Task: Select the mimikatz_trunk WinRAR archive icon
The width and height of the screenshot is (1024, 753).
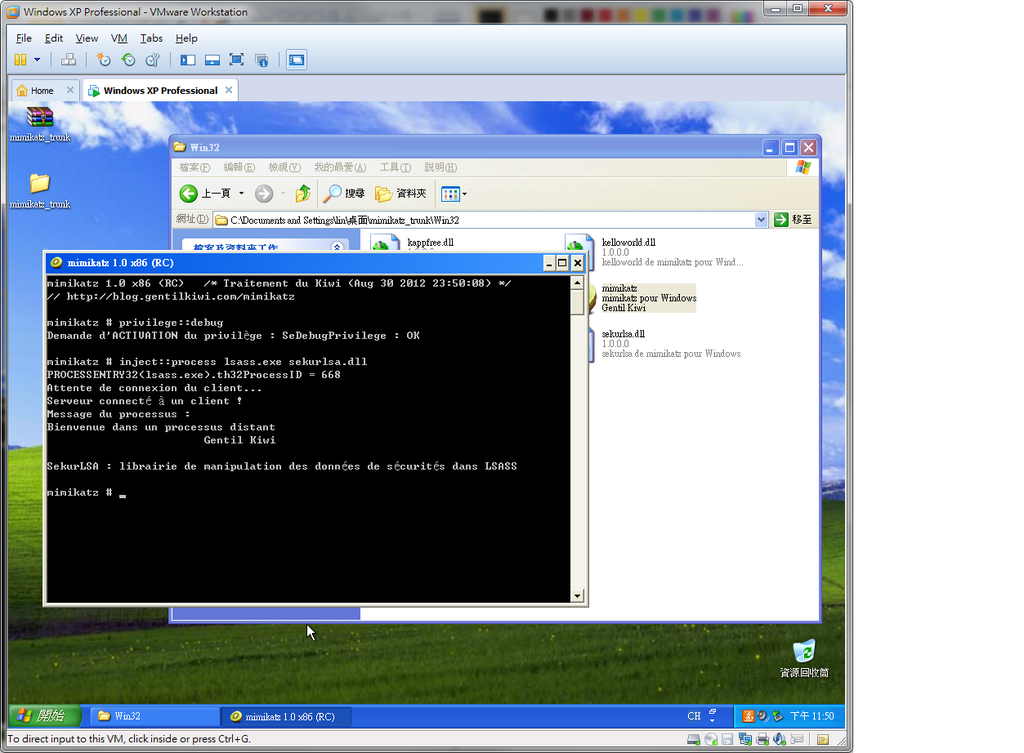Action: [x=40, y=124]
